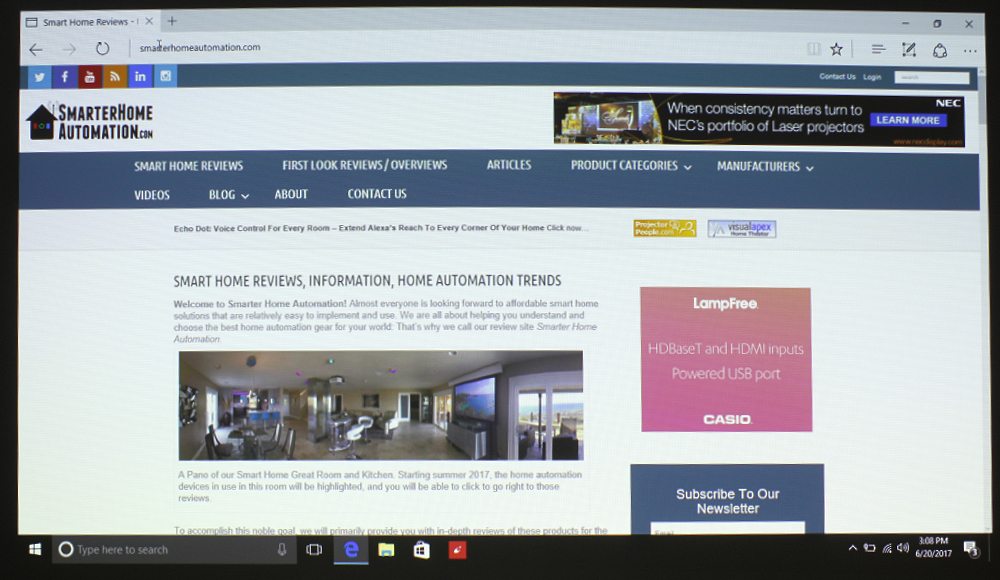1000x580 pixels.
Task: Click the Great Room panorama image
Action: [x=381, y=405]
